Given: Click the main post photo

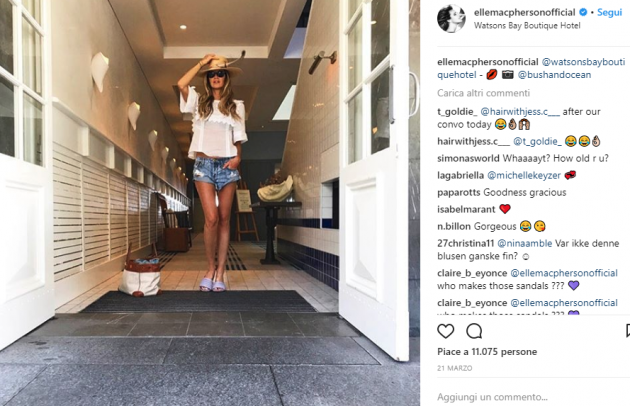Looking at the screenshot, I should point(210,203).
